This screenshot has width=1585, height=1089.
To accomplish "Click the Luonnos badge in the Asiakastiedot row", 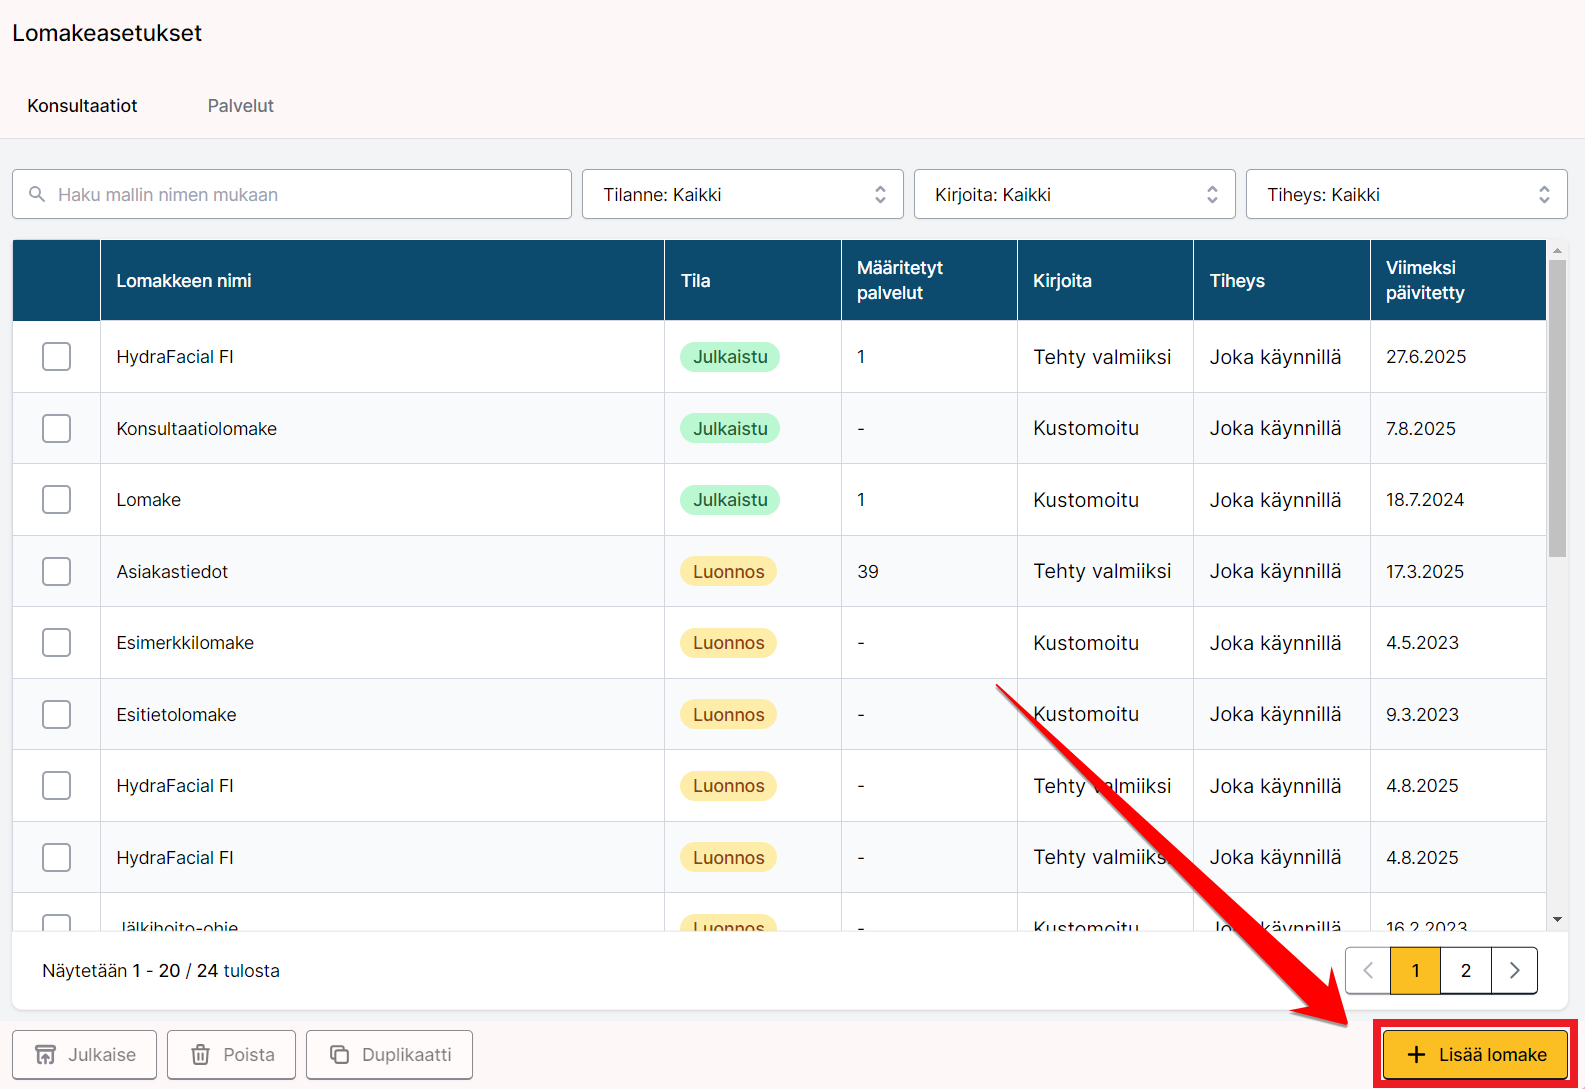I will (x=728, y=571).
